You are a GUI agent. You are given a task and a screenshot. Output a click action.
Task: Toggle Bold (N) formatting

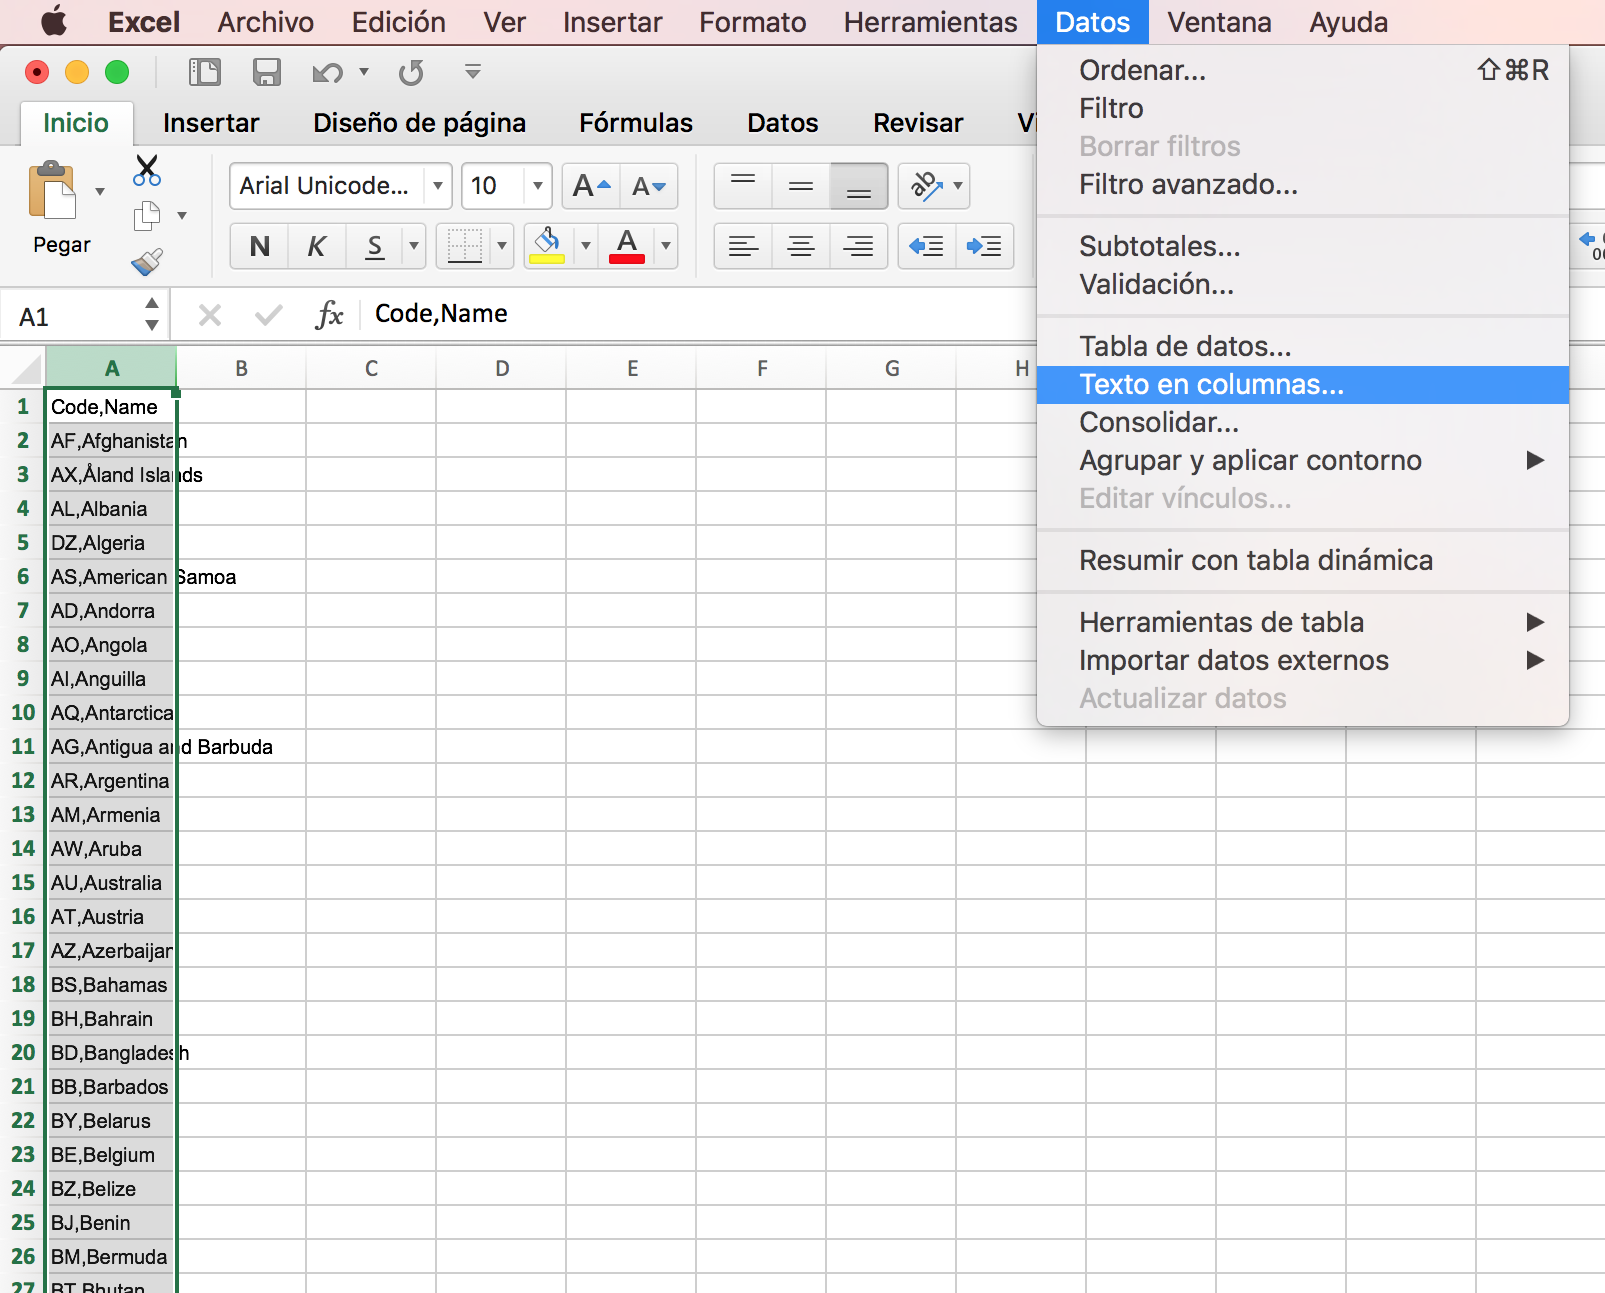tap(260, 246)
